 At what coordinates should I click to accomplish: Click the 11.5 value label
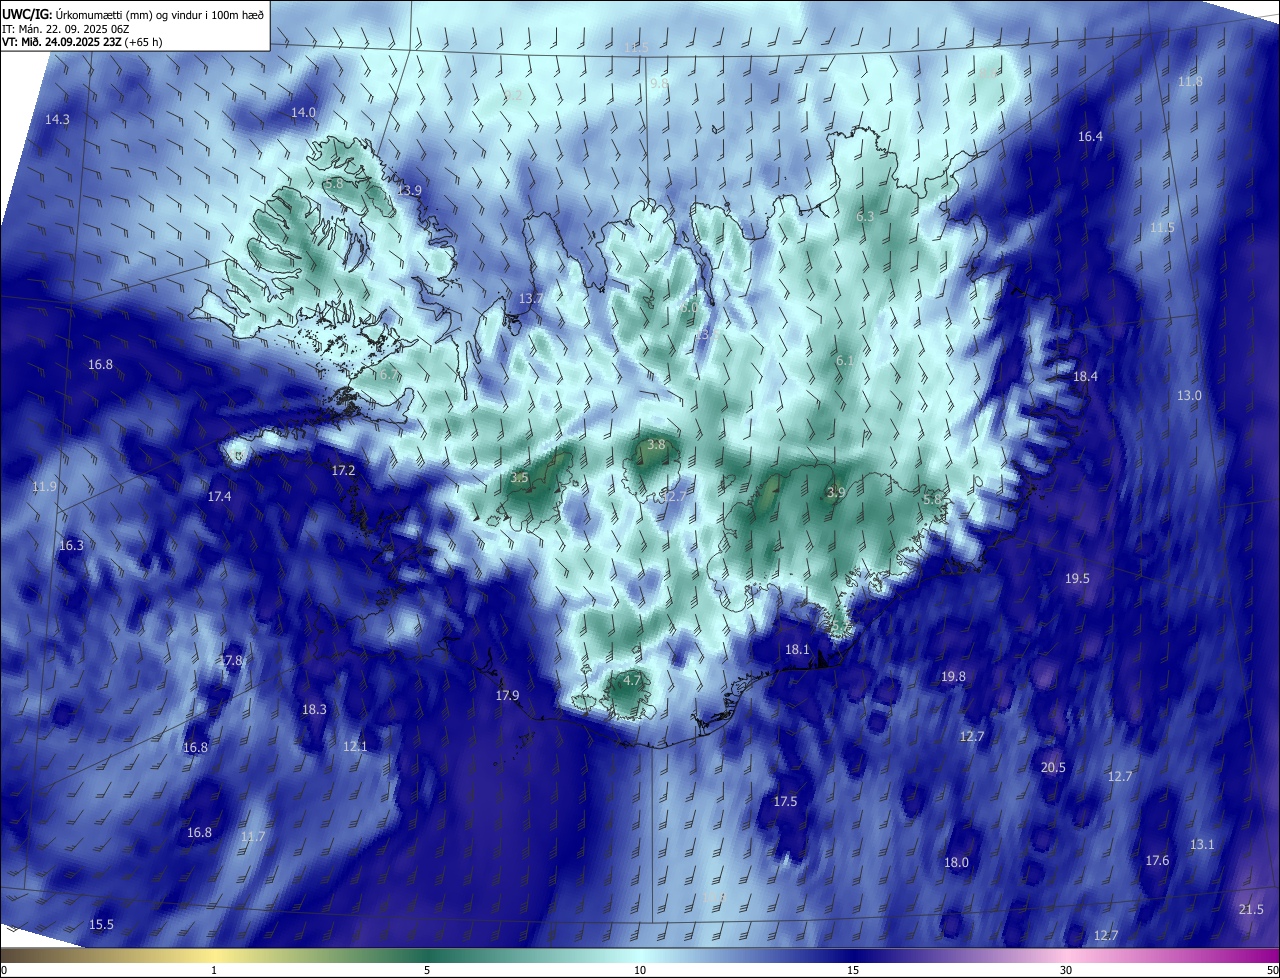click(x=1162, y=228)
